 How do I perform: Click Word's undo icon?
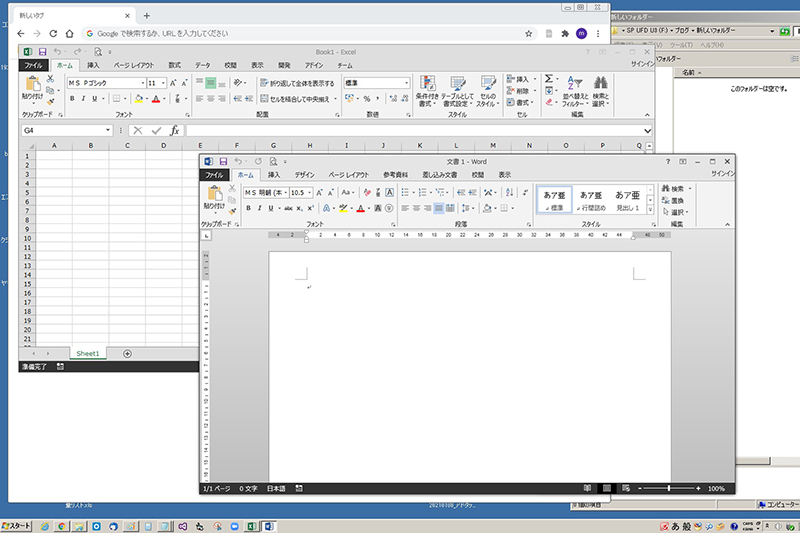pyautogui.click(x=238, y=162)
